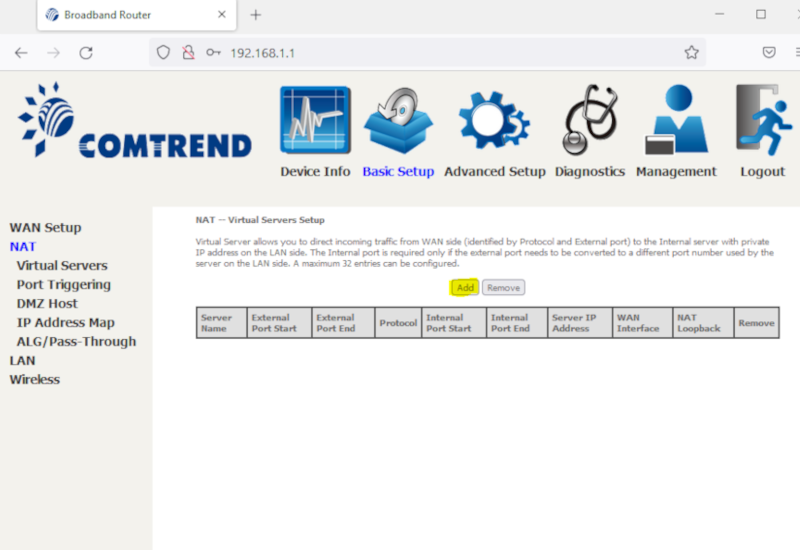This screenshot has height=550, width=800.
Task: Click the Management label
Action: pos(676,171)
